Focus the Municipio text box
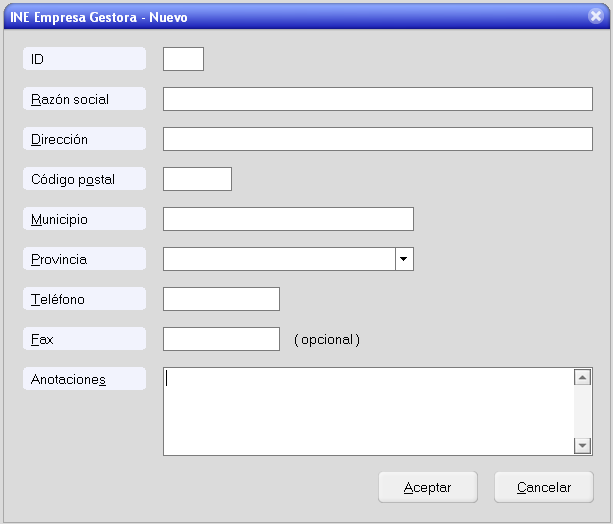Viewport: 613px width, 524px height. 288,219
